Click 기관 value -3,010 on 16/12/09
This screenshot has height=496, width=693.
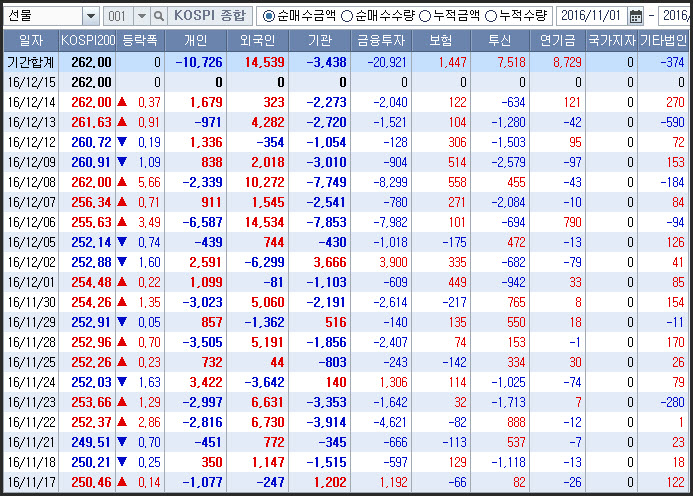(326, 162)
